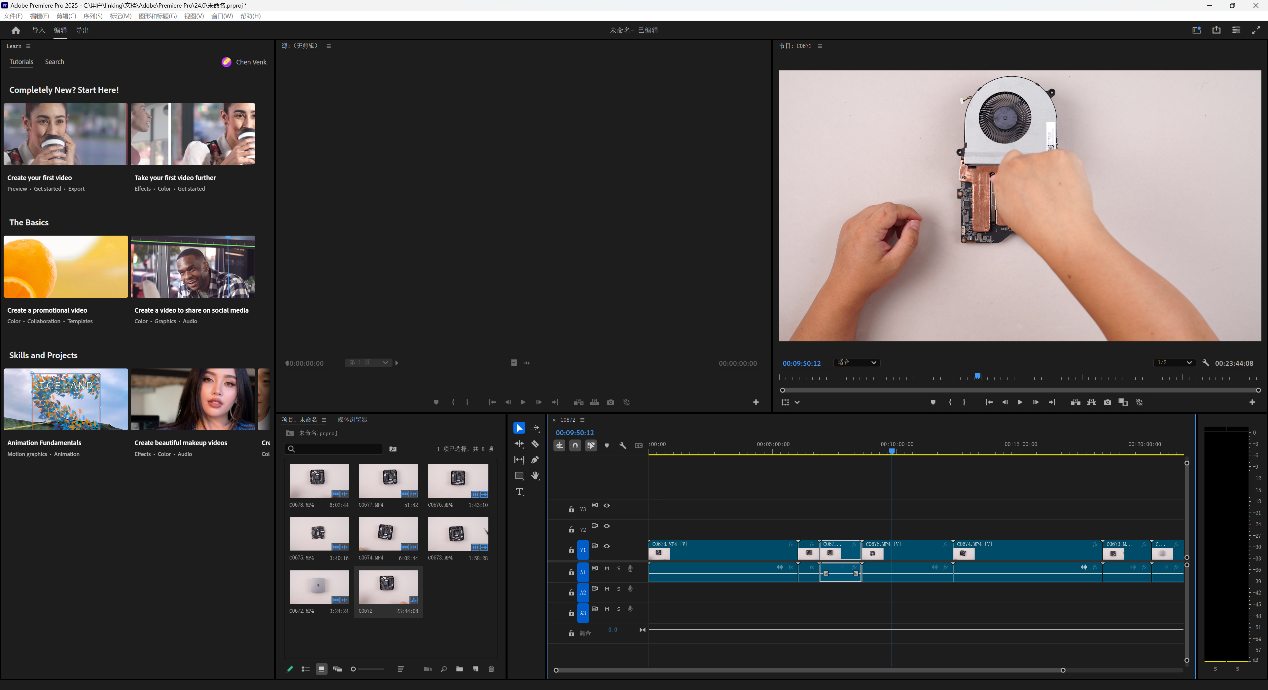Toggle V3 track visibility eye
The image size is (1268, 690).
[x=606, y=506]
